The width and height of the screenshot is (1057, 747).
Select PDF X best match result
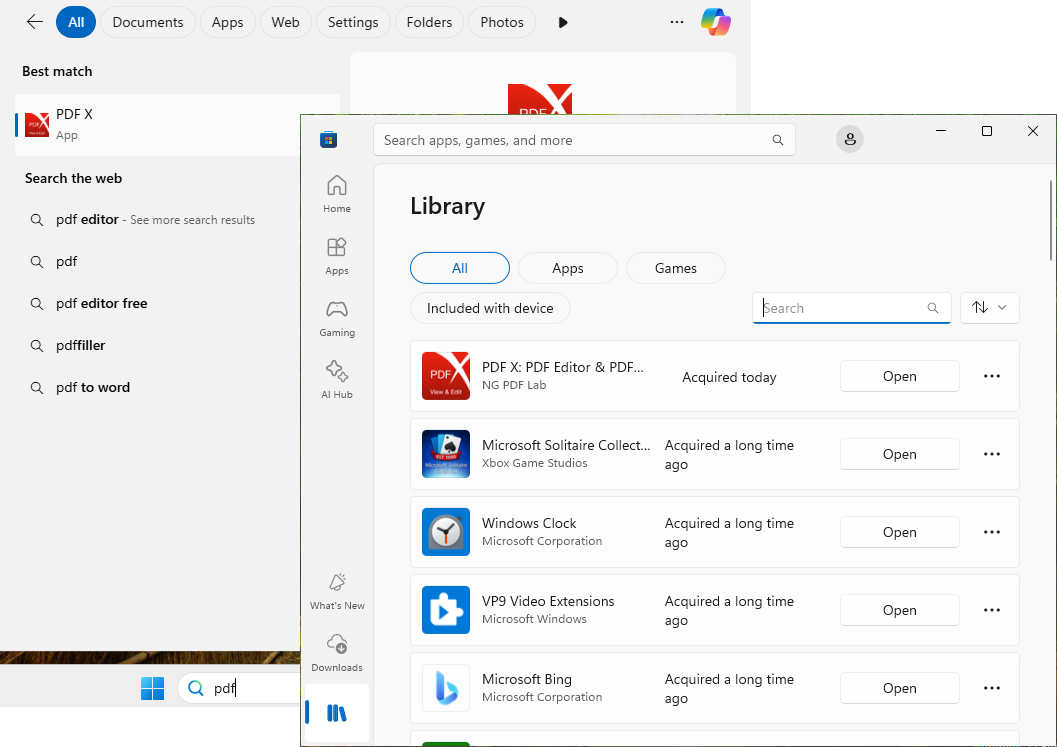pyautogui.click(x=158, y=125)
